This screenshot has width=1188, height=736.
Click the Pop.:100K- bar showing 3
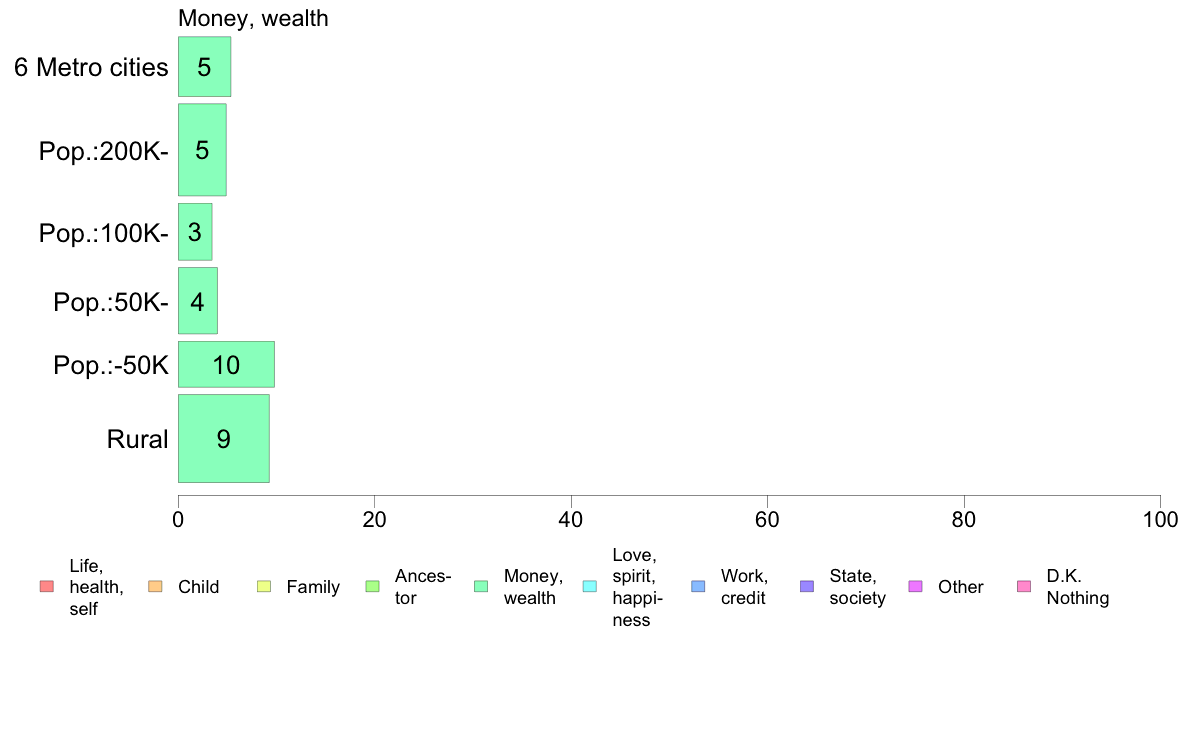(x=195, y=232)
